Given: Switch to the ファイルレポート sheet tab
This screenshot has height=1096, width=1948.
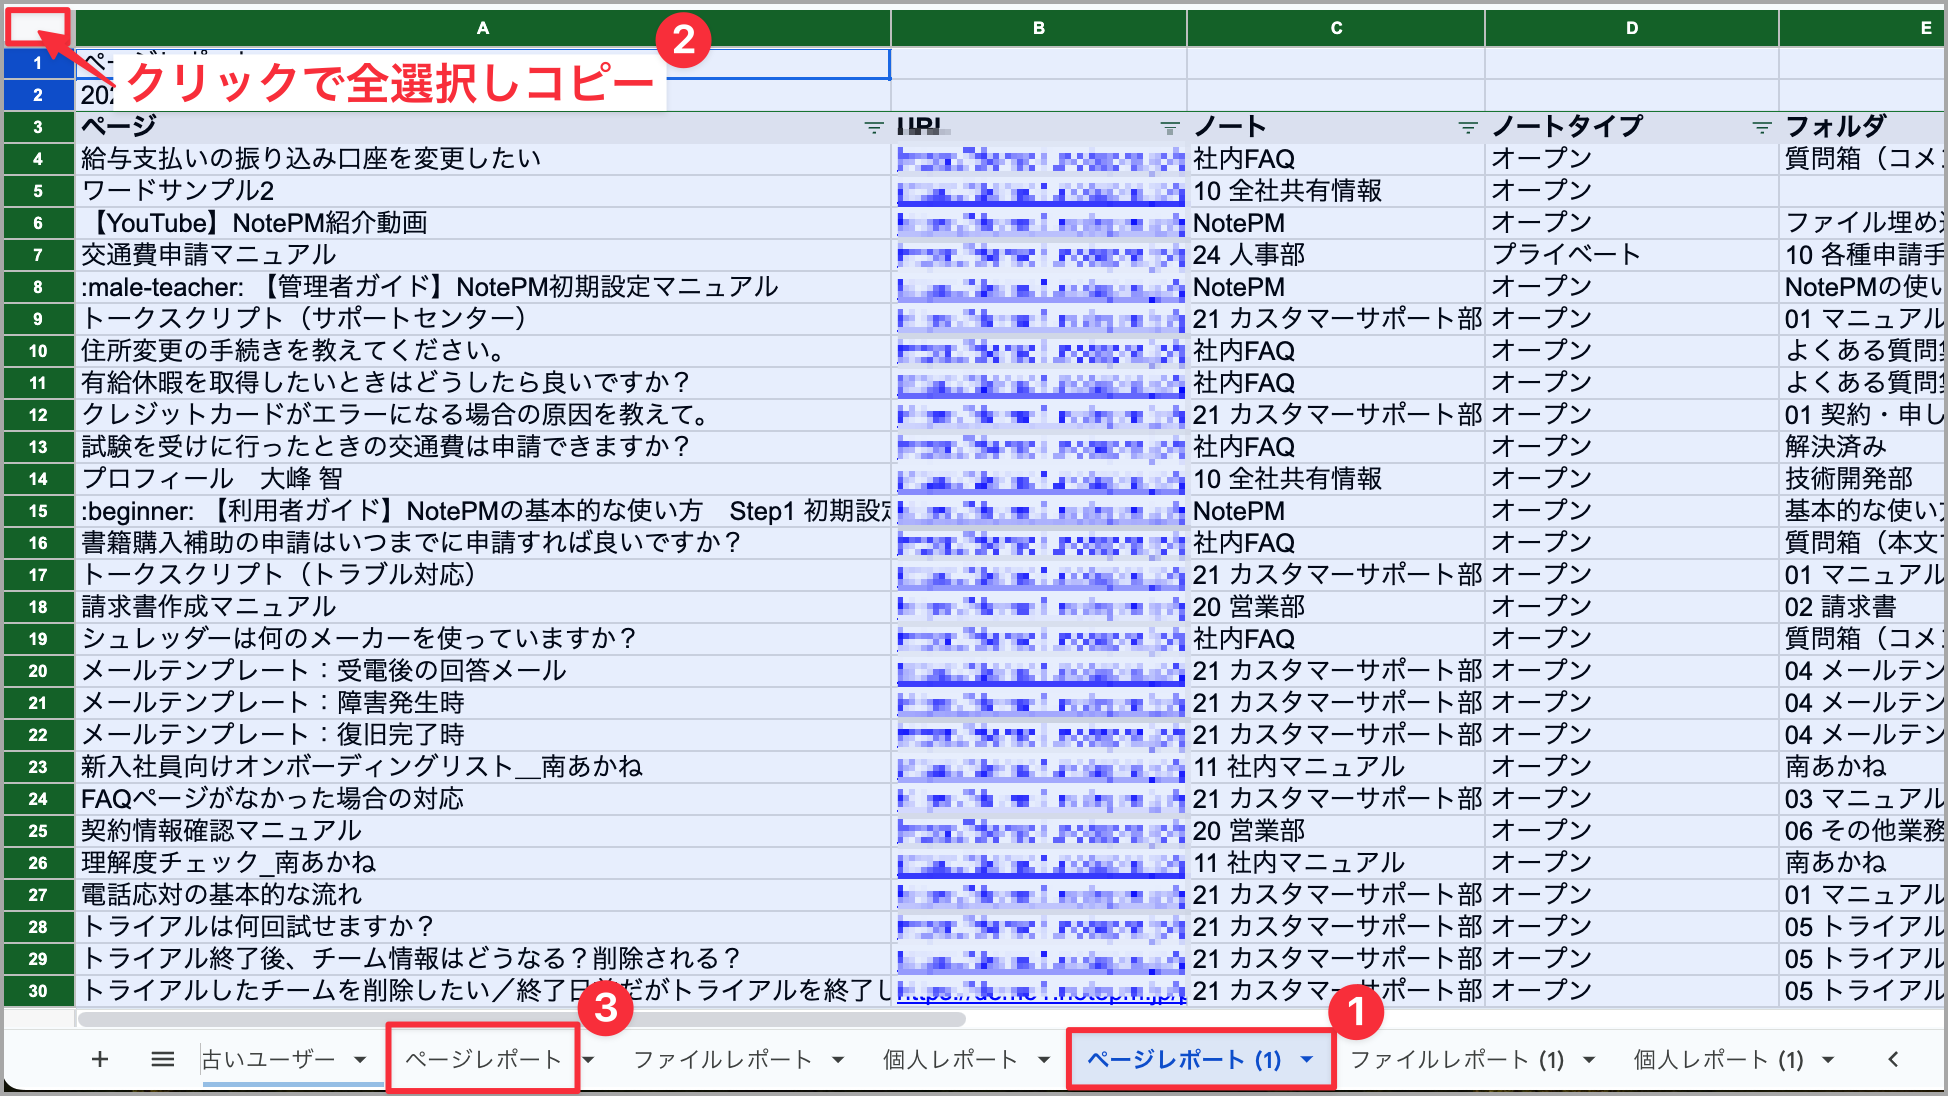Looking at the screenshot, I should [723, 1060].
